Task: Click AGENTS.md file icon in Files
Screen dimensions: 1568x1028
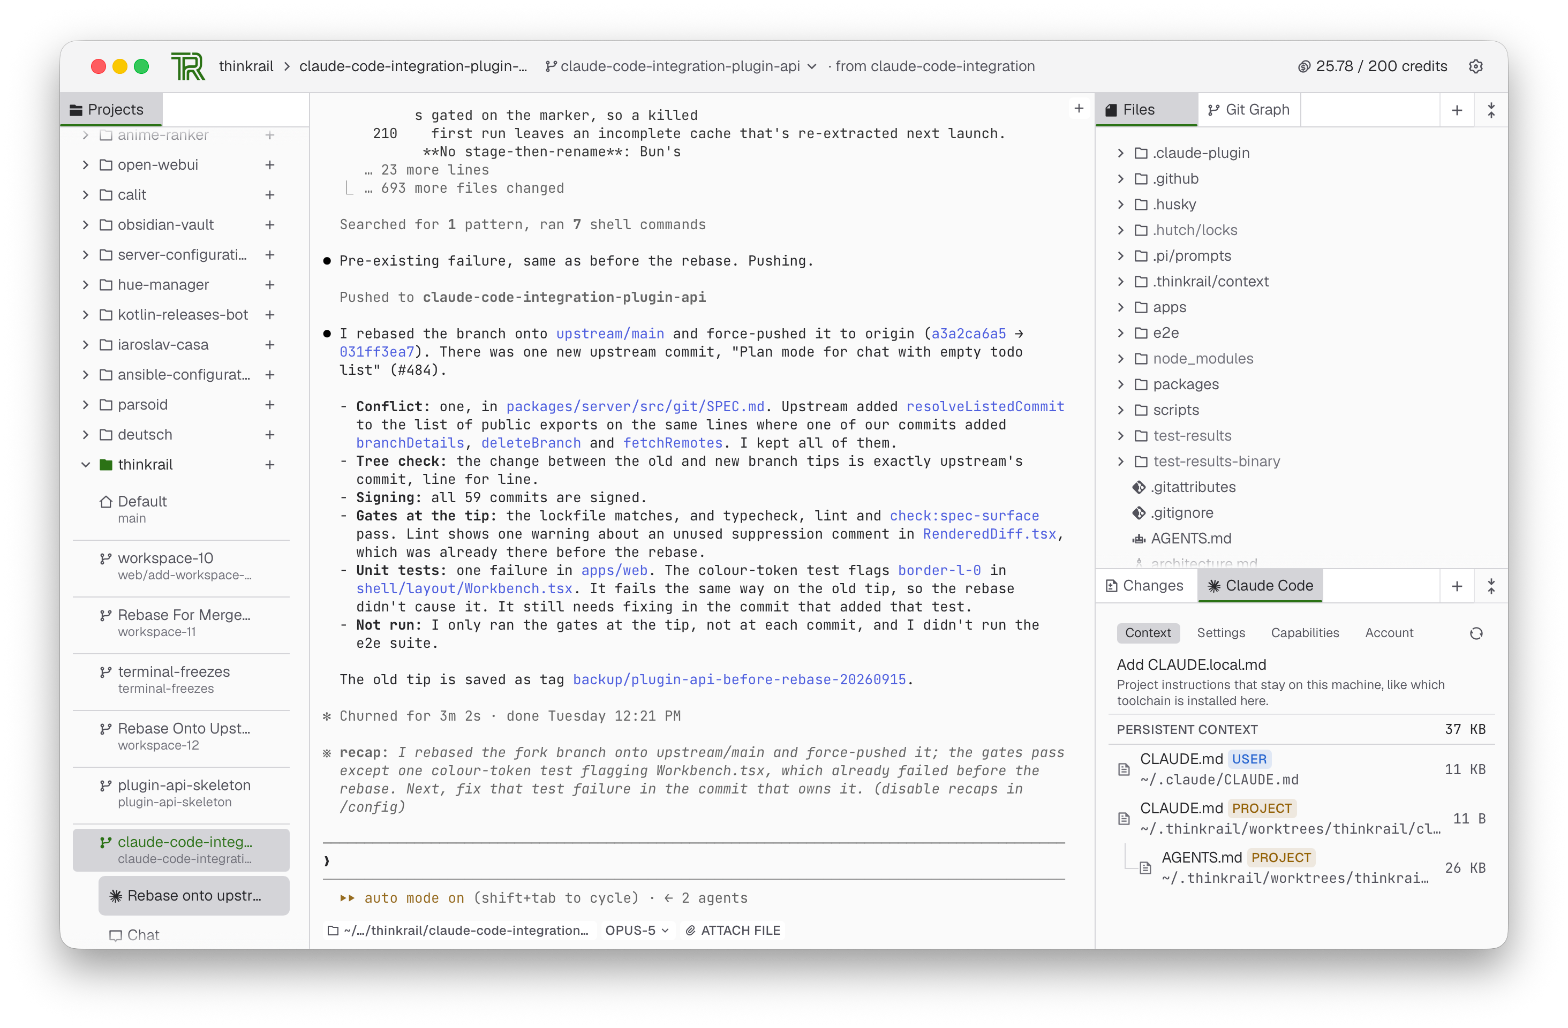Action: click(1139, 539)
